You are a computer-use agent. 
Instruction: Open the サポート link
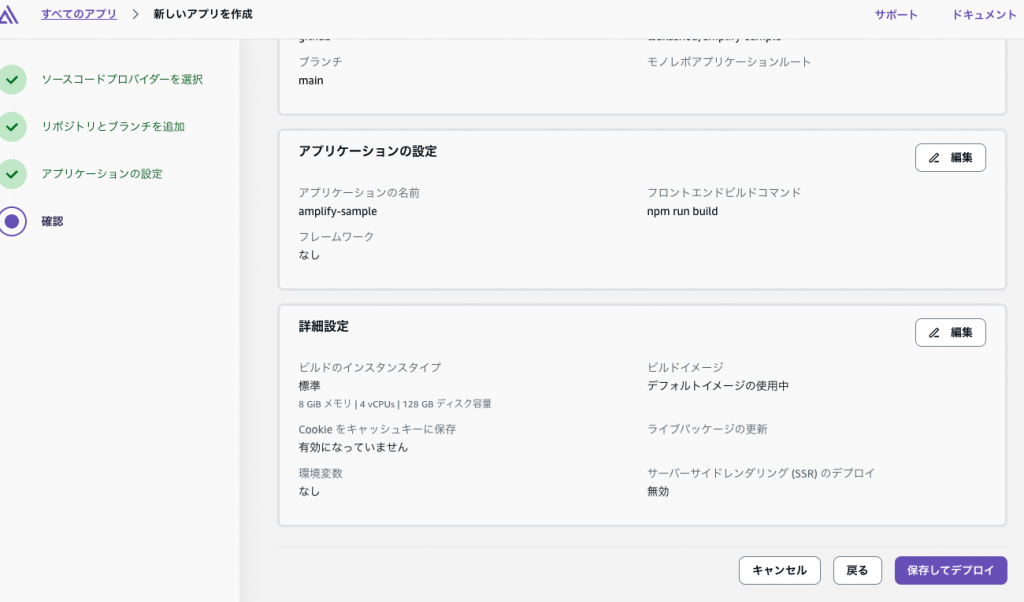click(x=894, y=14)
